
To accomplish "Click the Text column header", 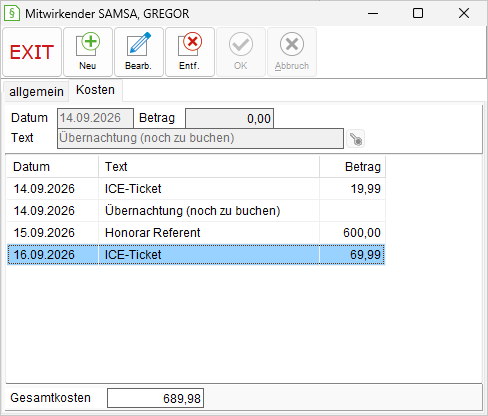I will click(x=209, y=167).
